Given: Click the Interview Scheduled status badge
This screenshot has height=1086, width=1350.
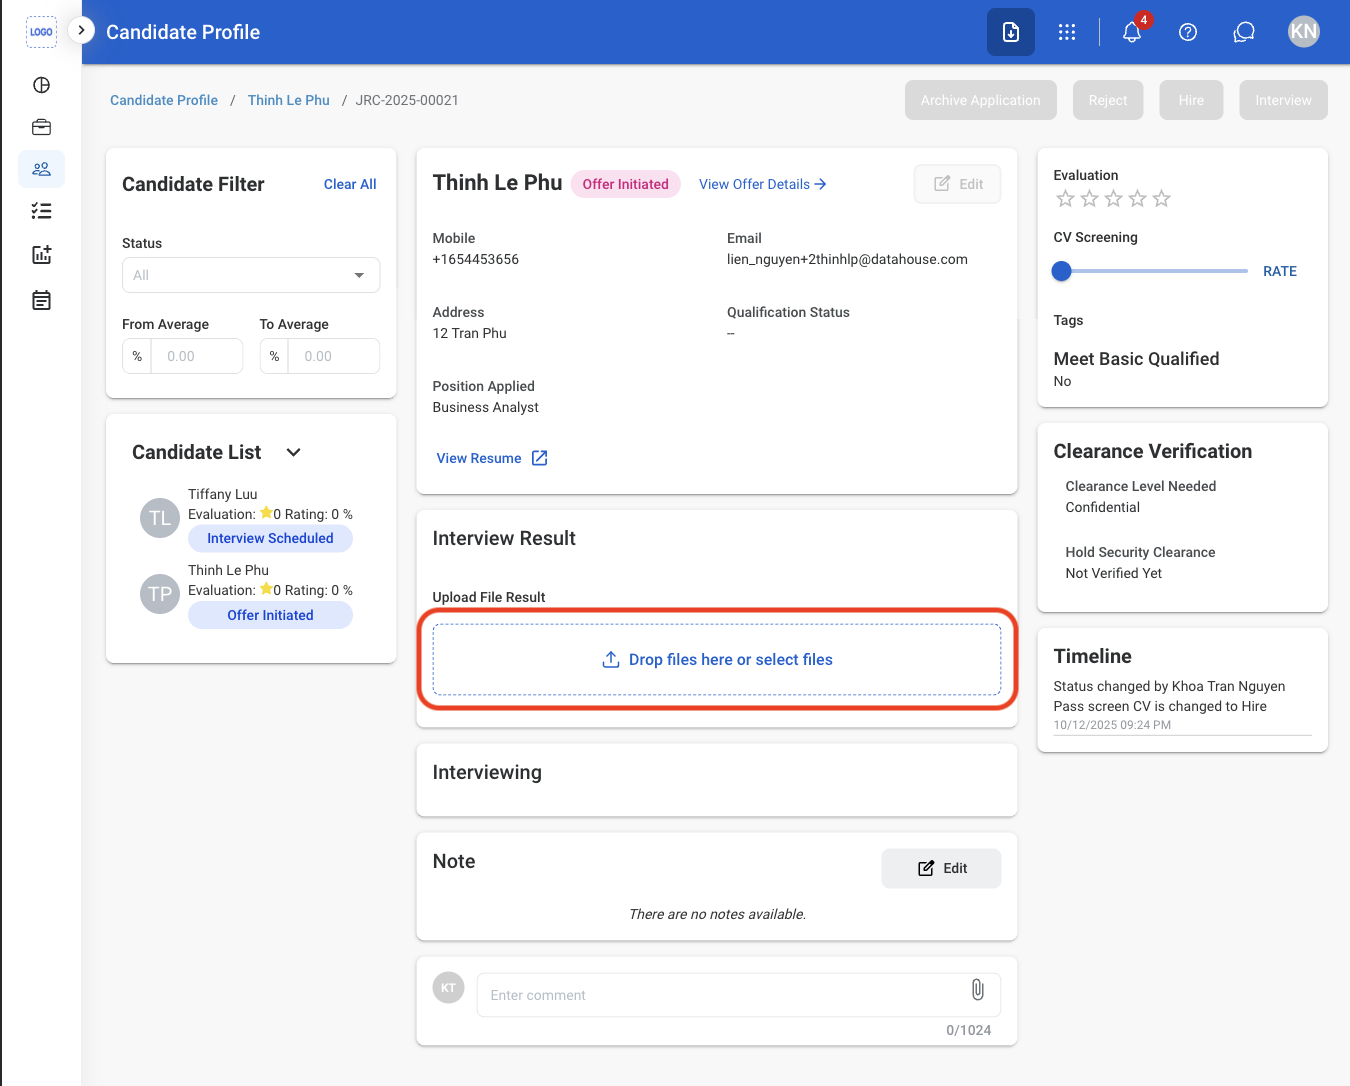Looking at the screenshot, I should pos(270,538).
